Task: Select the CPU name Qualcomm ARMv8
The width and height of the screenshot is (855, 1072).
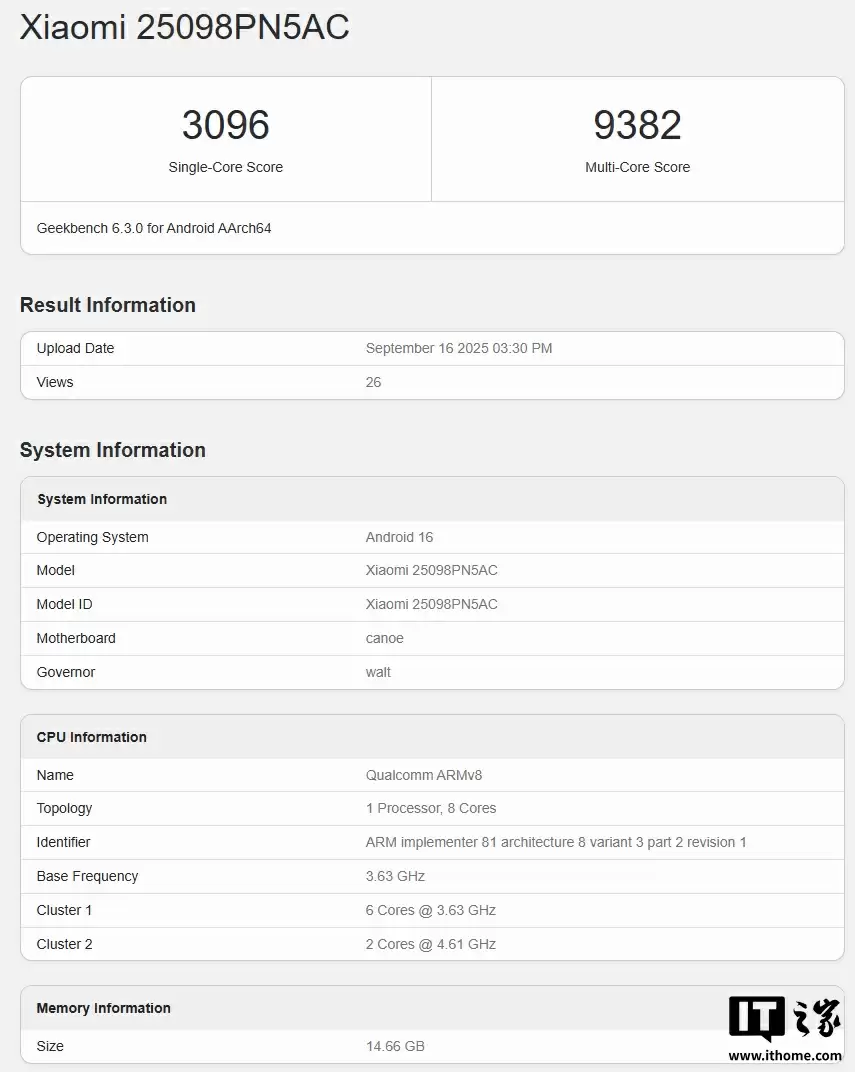Action: [424, 775]
